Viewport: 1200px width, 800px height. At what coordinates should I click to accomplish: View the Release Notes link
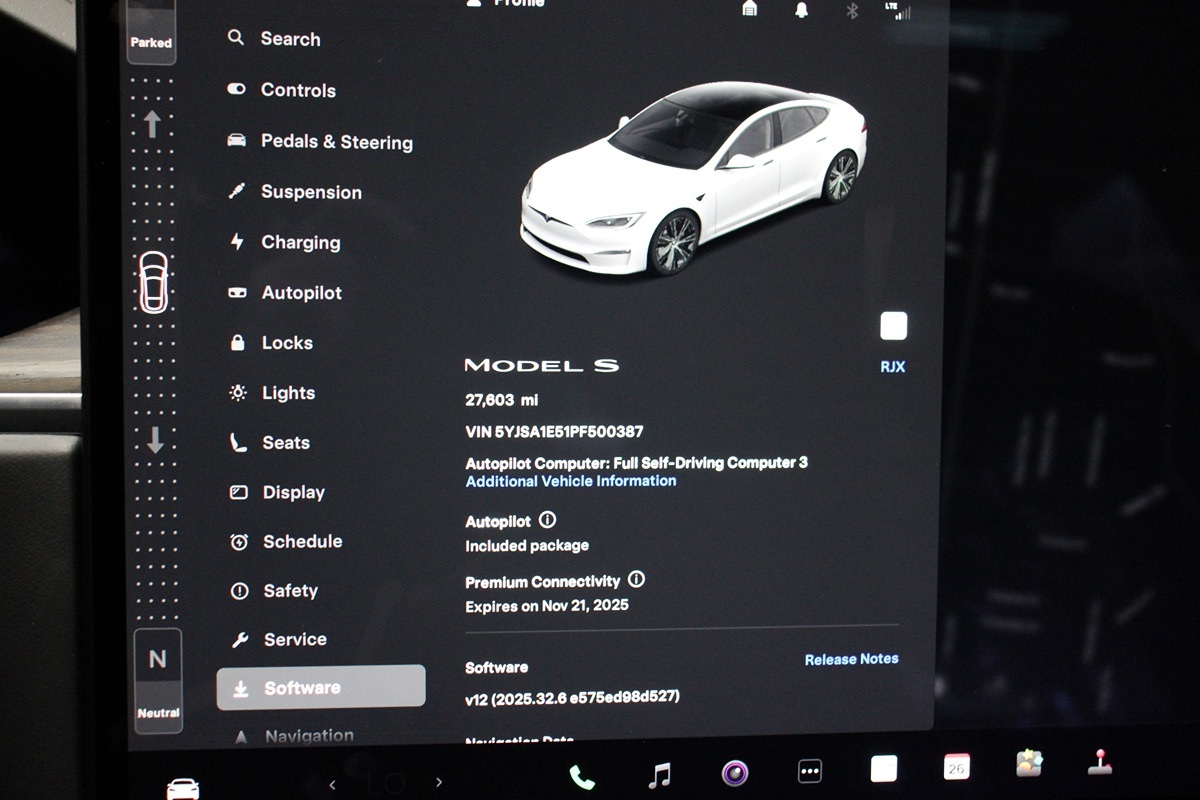pos(851,659)
